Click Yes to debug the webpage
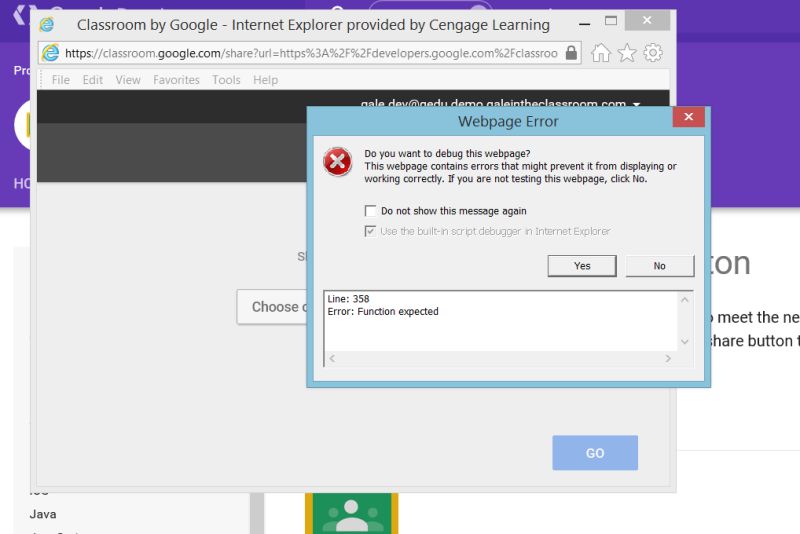This screenshot has height=534, width=800. (582, 266)
